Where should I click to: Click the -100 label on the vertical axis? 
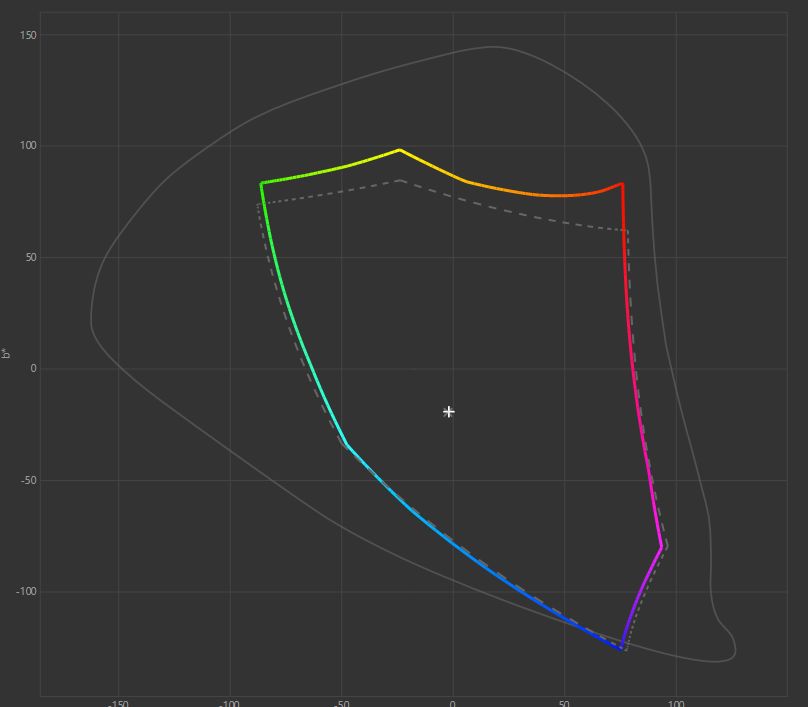click(25, 592)
